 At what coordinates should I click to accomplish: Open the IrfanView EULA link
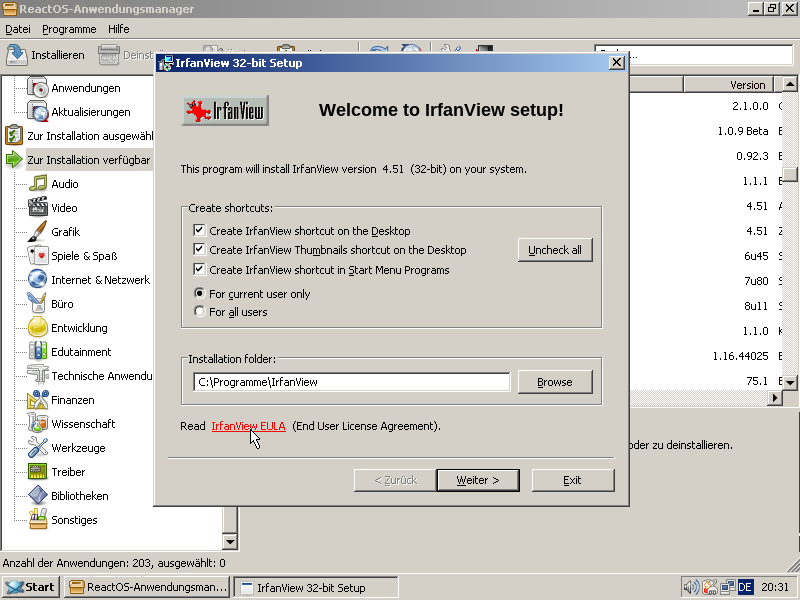coord(248,426)
